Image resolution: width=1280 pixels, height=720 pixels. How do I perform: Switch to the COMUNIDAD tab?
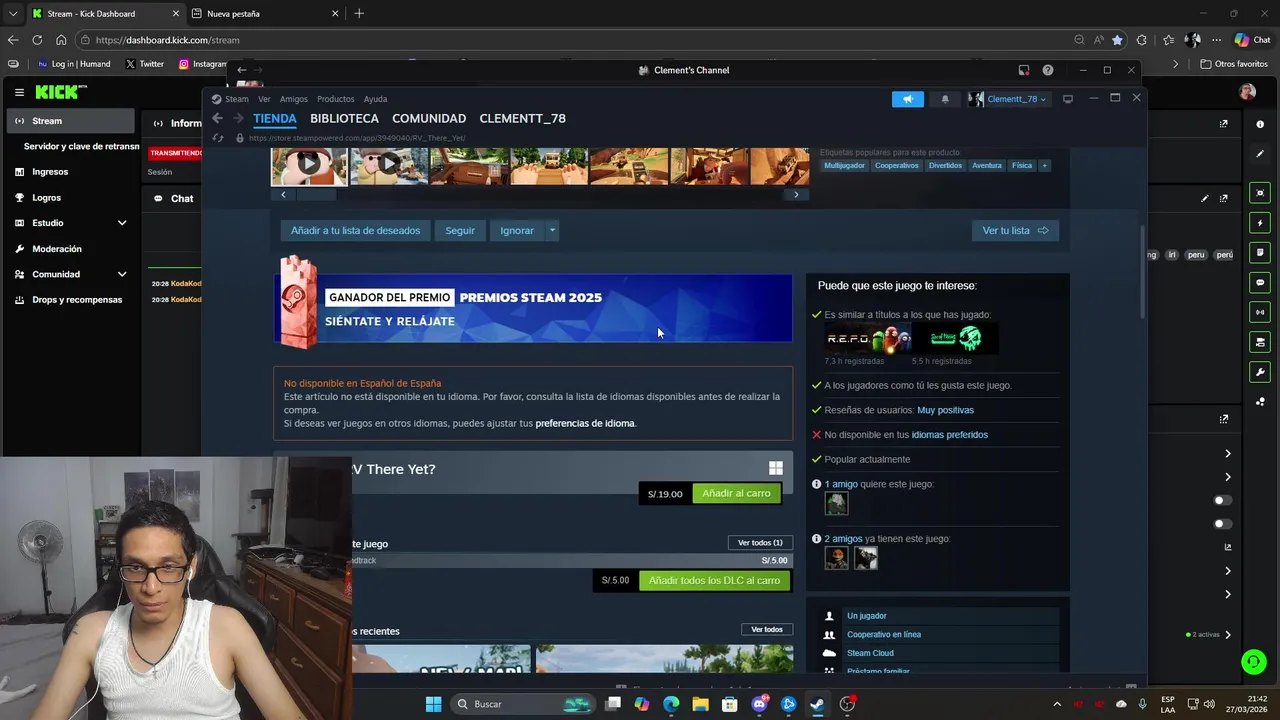[x=429, y=118]
